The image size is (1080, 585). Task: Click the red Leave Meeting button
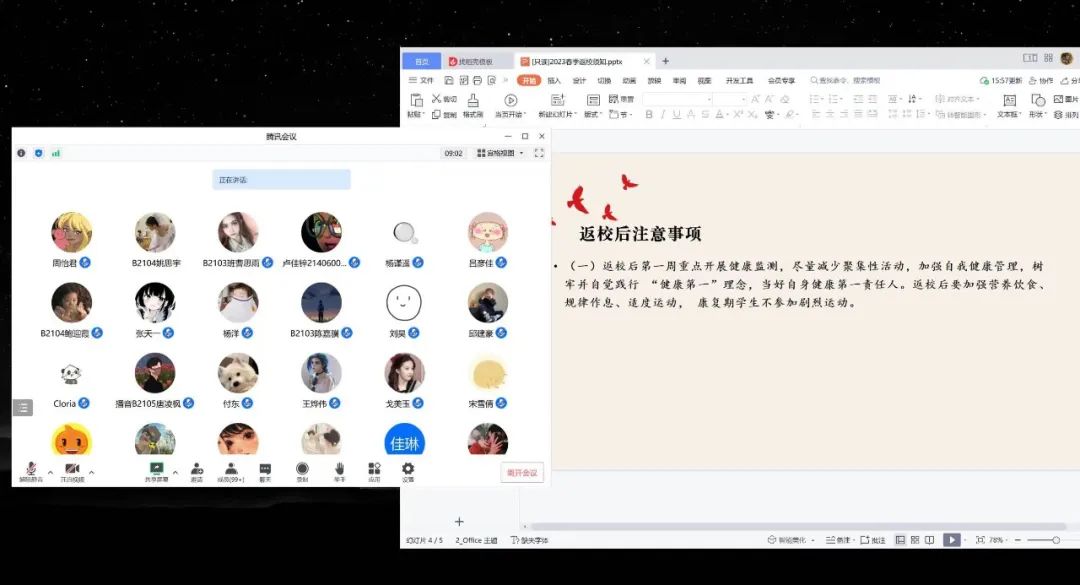point(522,473)
